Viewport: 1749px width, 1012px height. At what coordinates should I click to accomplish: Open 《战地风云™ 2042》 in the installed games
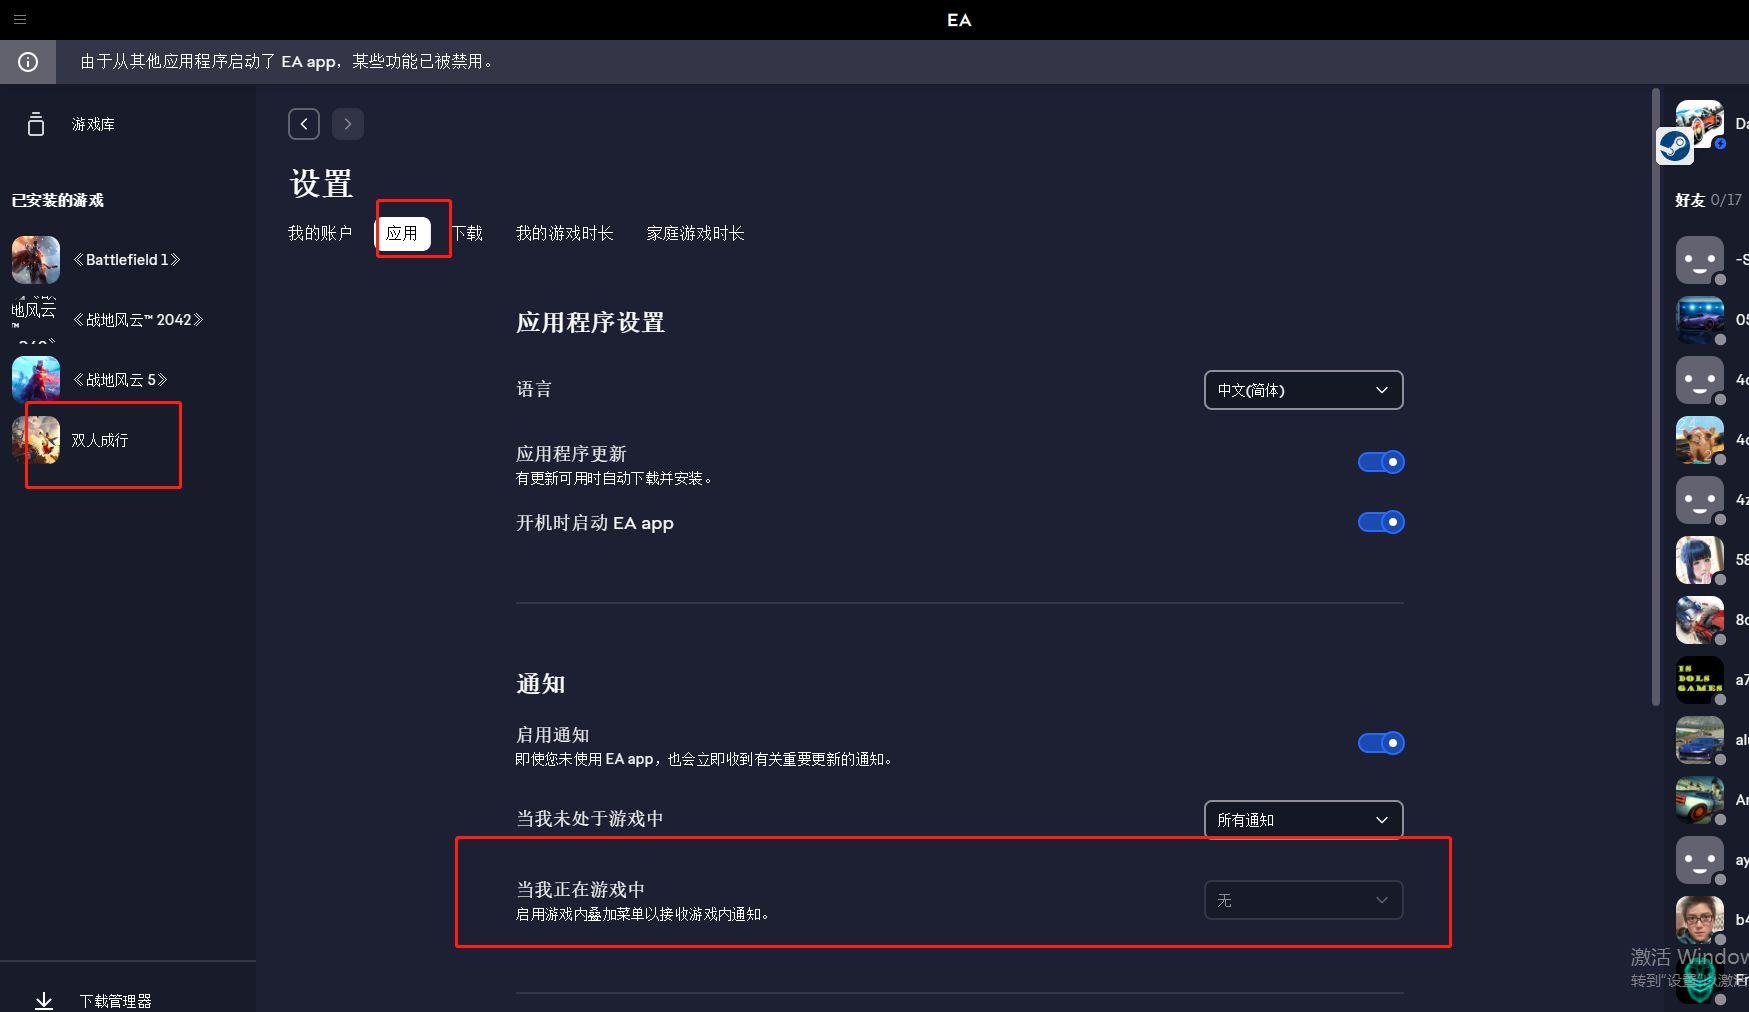pos(128,320)
